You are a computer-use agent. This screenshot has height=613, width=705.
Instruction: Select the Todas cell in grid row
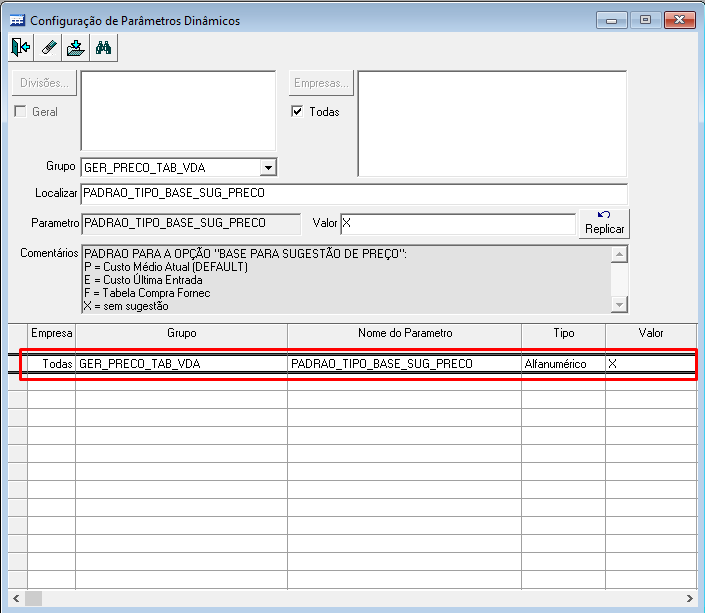(x=52, y=364)
